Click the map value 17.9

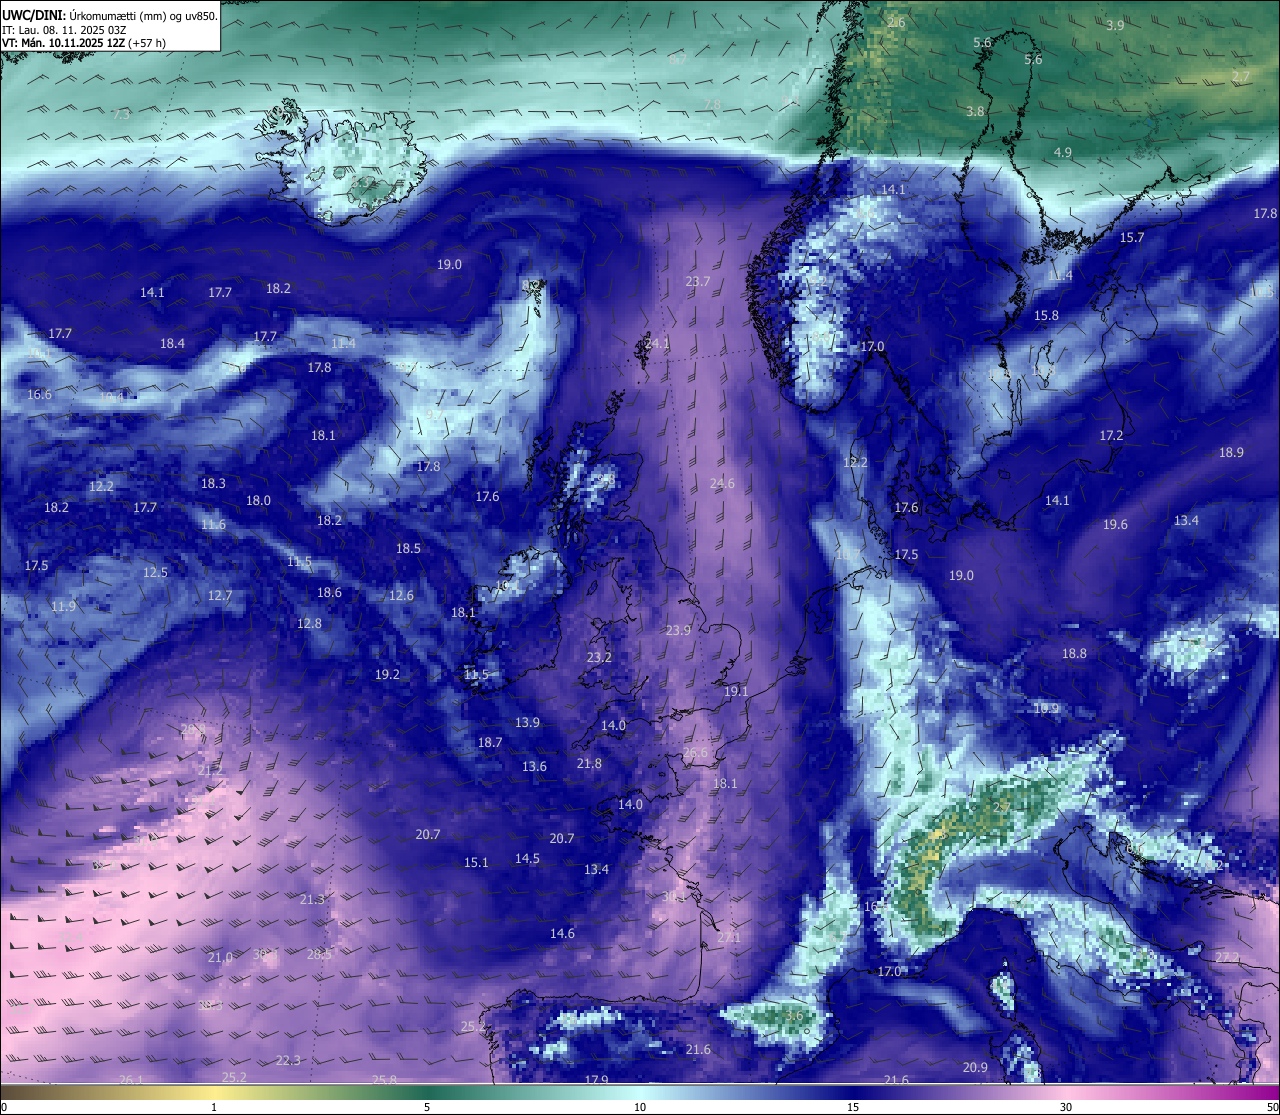coord(596,1080)
